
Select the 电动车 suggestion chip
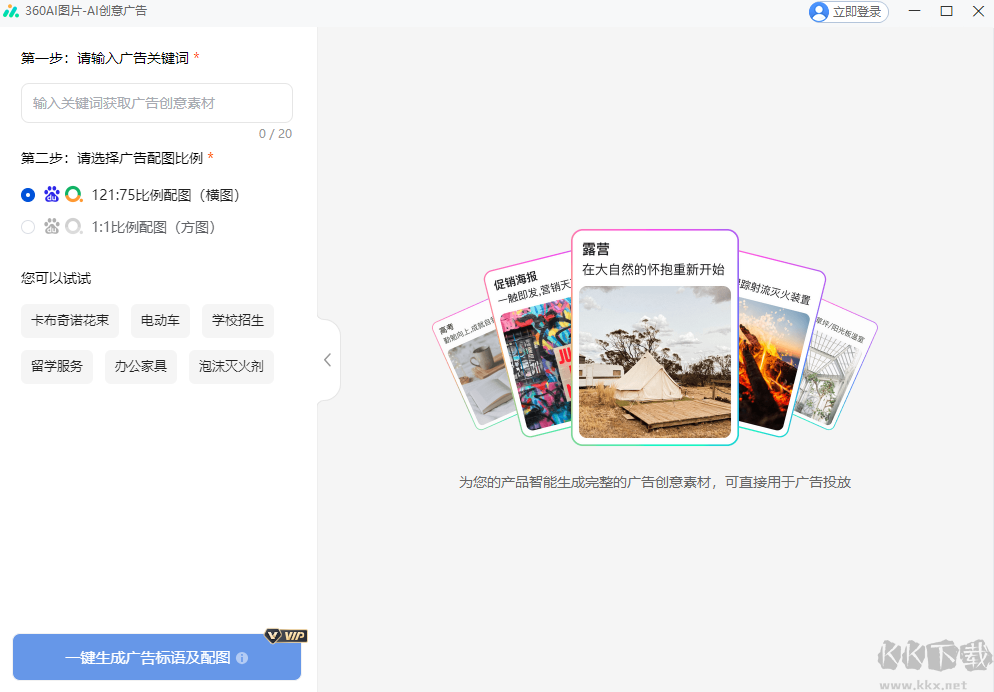point(160,321)
